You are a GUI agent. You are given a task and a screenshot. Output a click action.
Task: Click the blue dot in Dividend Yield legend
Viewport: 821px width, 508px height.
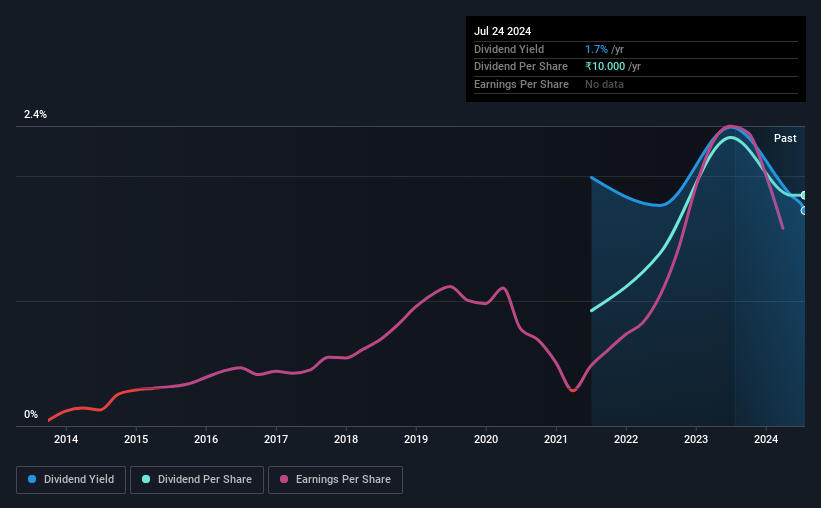pyautogui.click(x=32, y=480)
